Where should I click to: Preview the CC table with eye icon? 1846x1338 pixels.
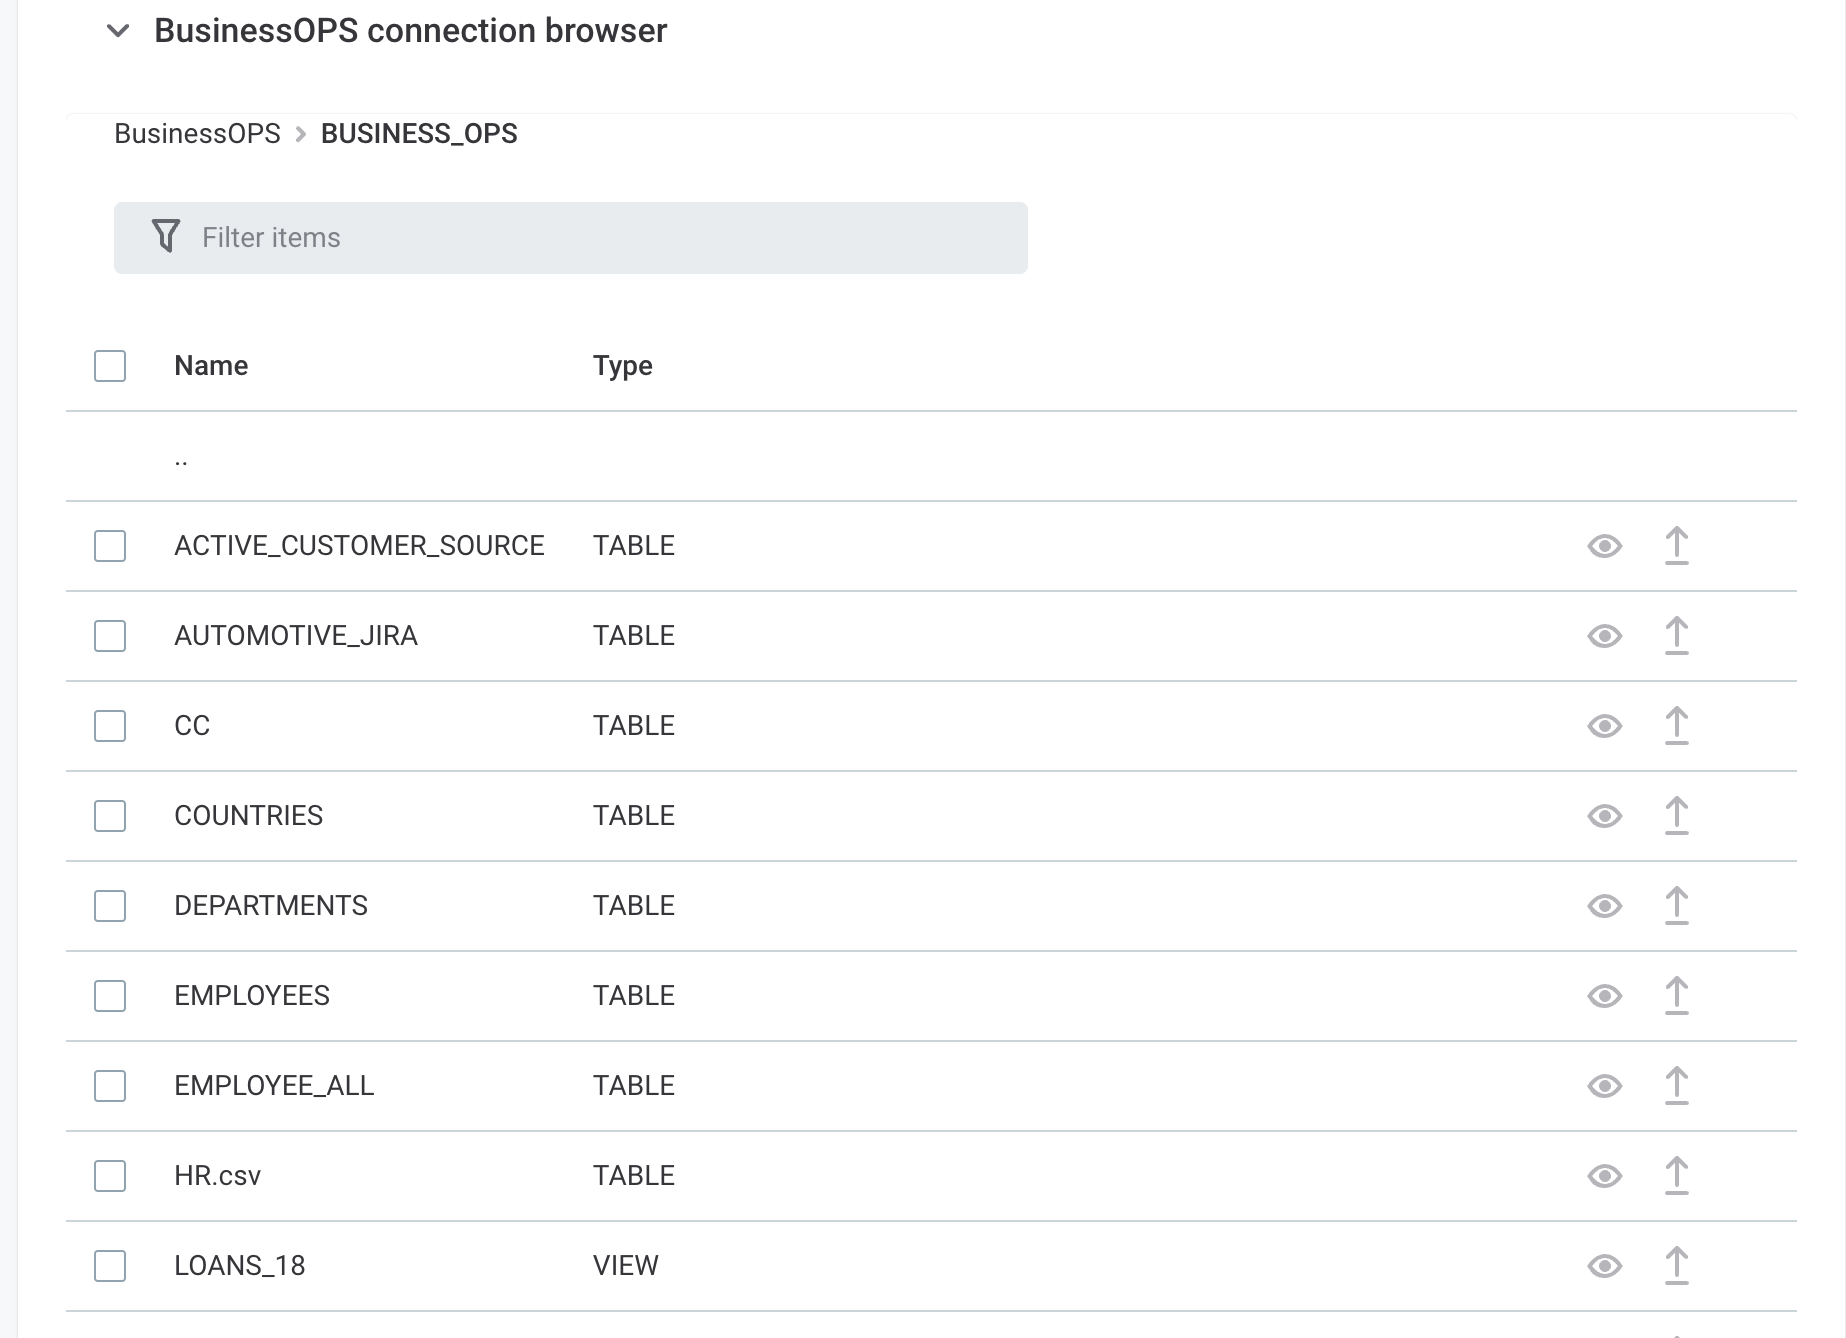click(1604, 726)
